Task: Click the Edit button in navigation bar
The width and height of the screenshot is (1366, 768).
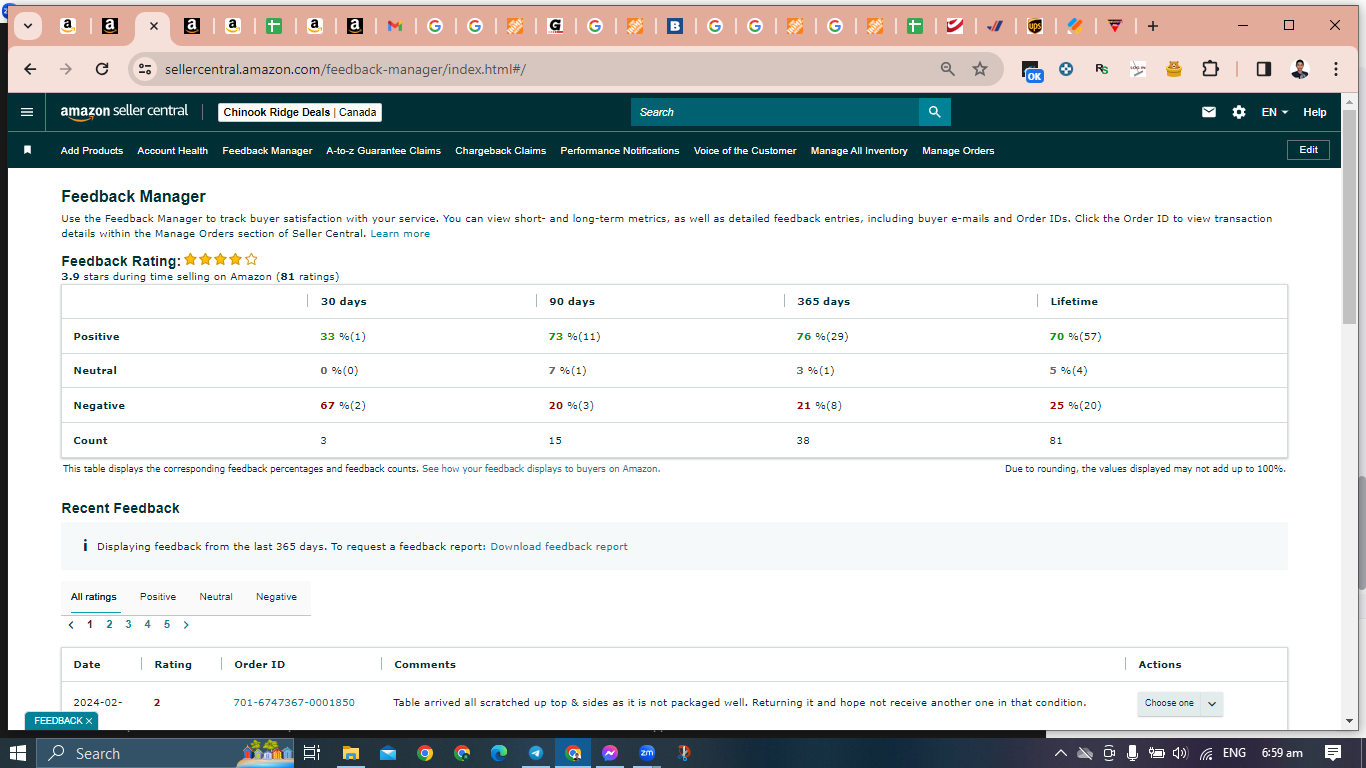Action: point(1308,150)
